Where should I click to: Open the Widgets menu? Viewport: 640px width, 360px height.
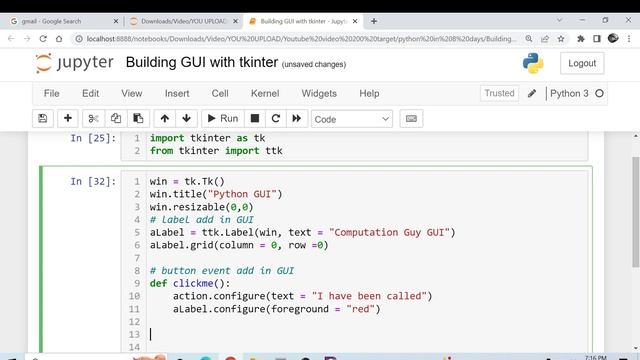pyautogui.click(x=319, y=93)
